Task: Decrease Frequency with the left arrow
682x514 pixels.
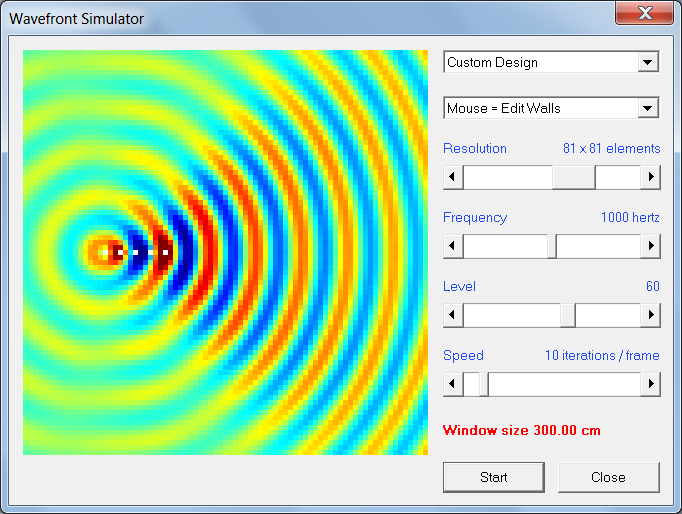Action: click(x=453, y=246)
